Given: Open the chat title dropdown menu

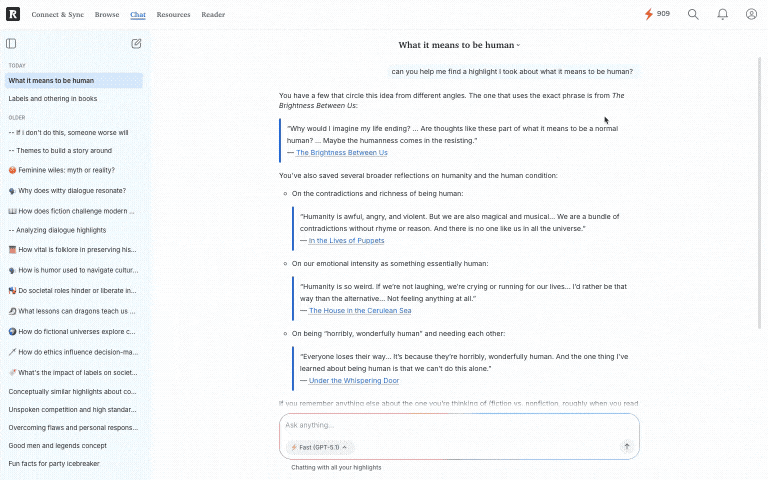Looking at the screenshot, I should 459,45.
